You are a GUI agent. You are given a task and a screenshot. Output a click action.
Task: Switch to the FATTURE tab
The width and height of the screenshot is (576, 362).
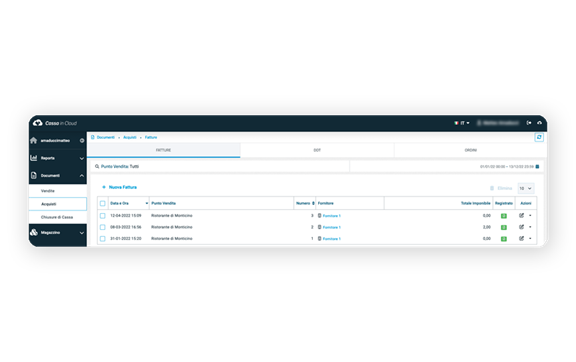click(163, 150)
